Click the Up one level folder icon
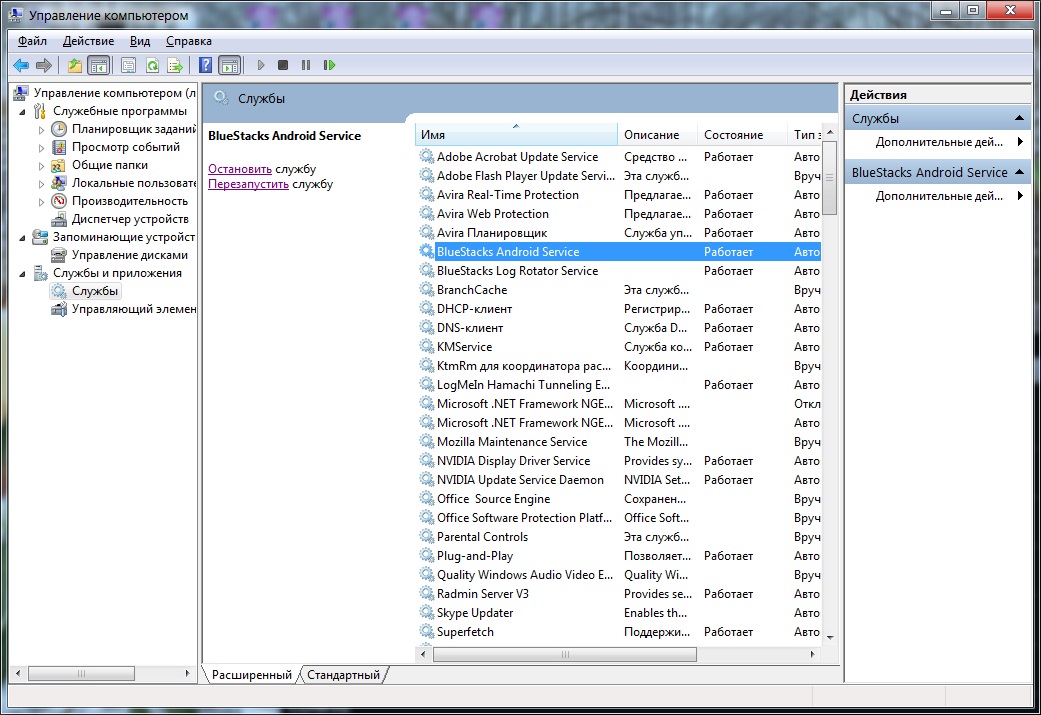This screenshot has width=1041, height=715. click(75, 65)
